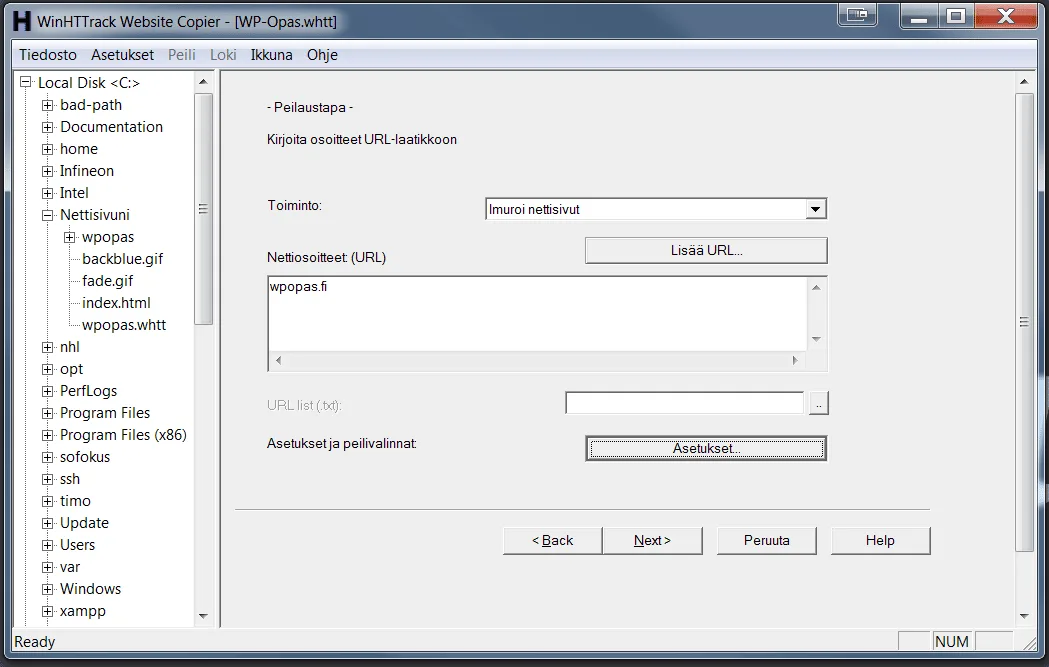The height and width of the screenshot is (667, 1049).
Task: Expand the wpopas subfolder
Action: click(x=70, y=237)
